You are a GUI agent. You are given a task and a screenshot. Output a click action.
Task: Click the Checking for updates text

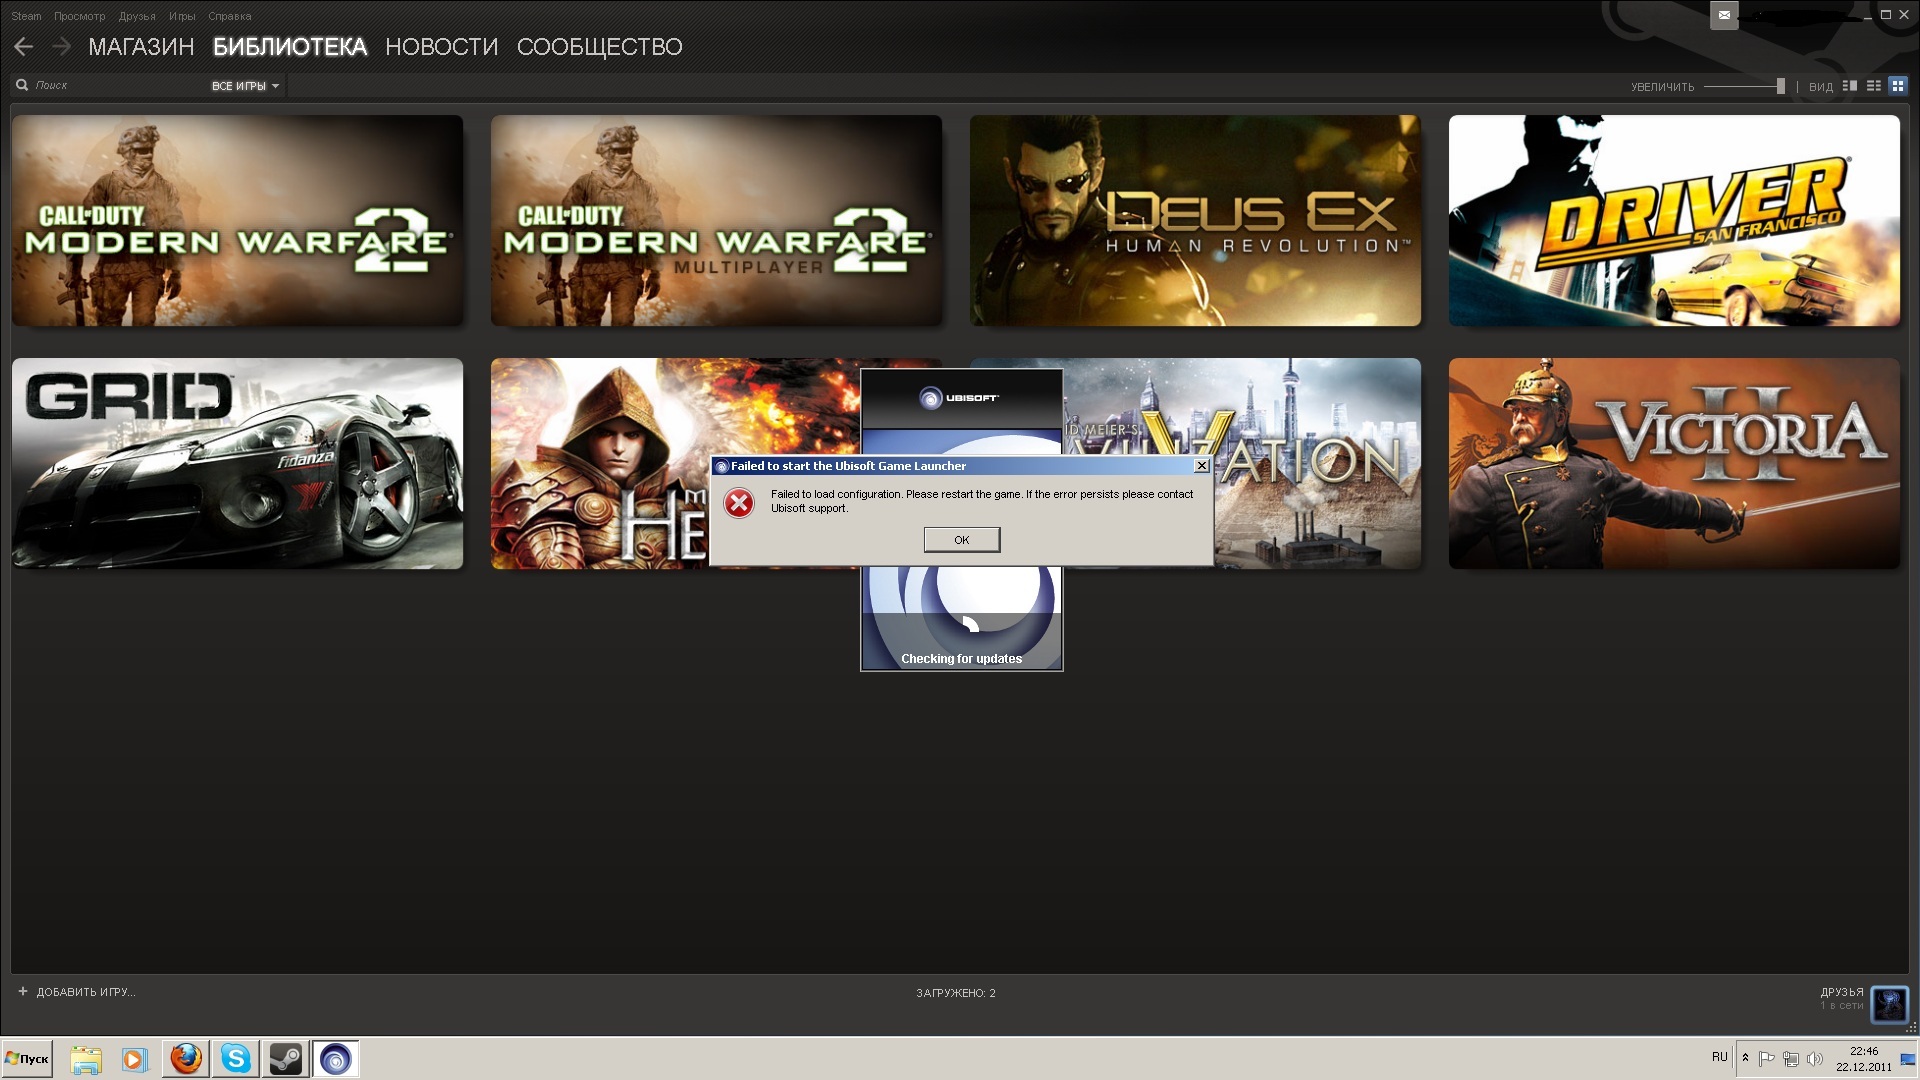[961, 659]
